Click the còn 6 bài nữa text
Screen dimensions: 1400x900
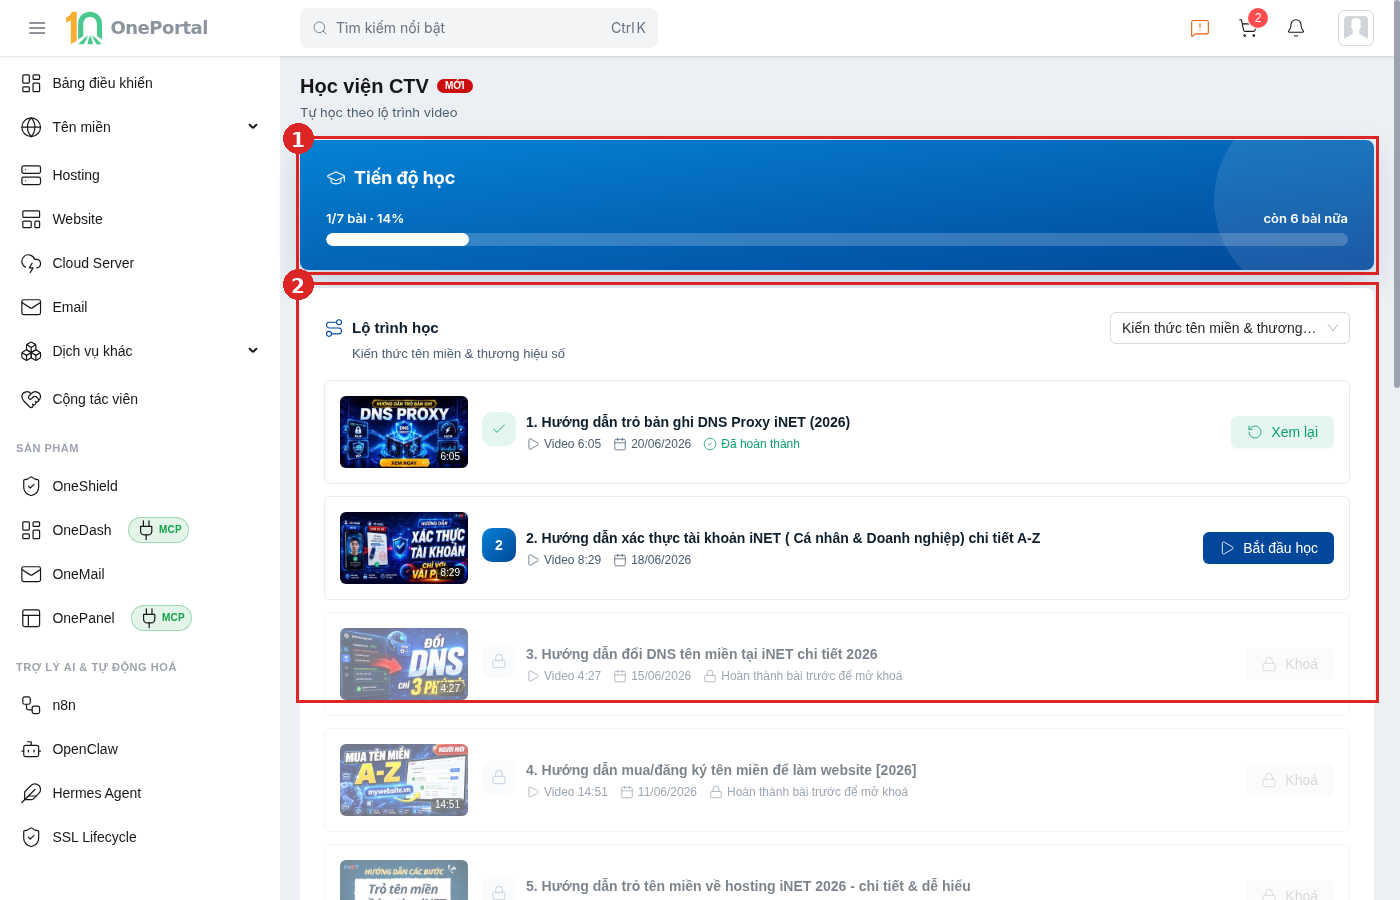click(x=1305, y=219)
